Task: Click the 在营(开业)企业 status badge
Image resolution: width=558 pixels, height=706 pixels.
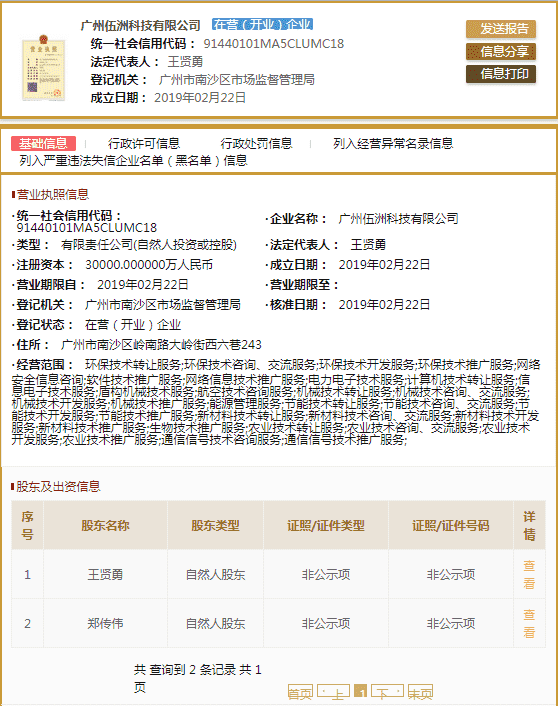Action: tap(263, 24)
